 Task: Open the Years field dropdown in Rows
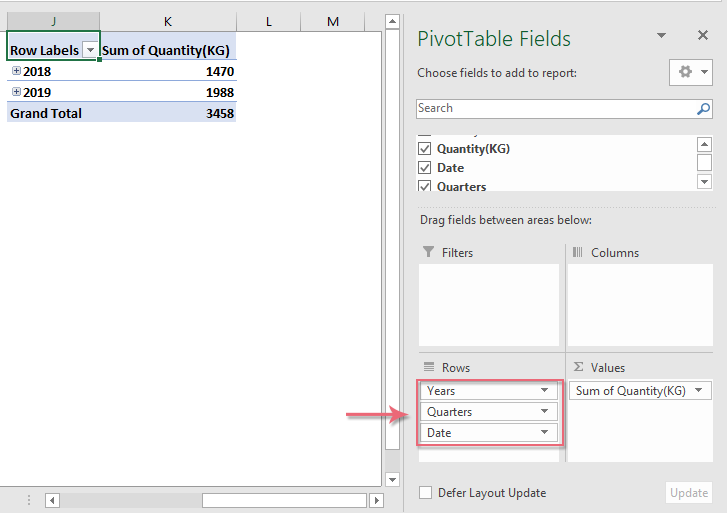(545, 391)
